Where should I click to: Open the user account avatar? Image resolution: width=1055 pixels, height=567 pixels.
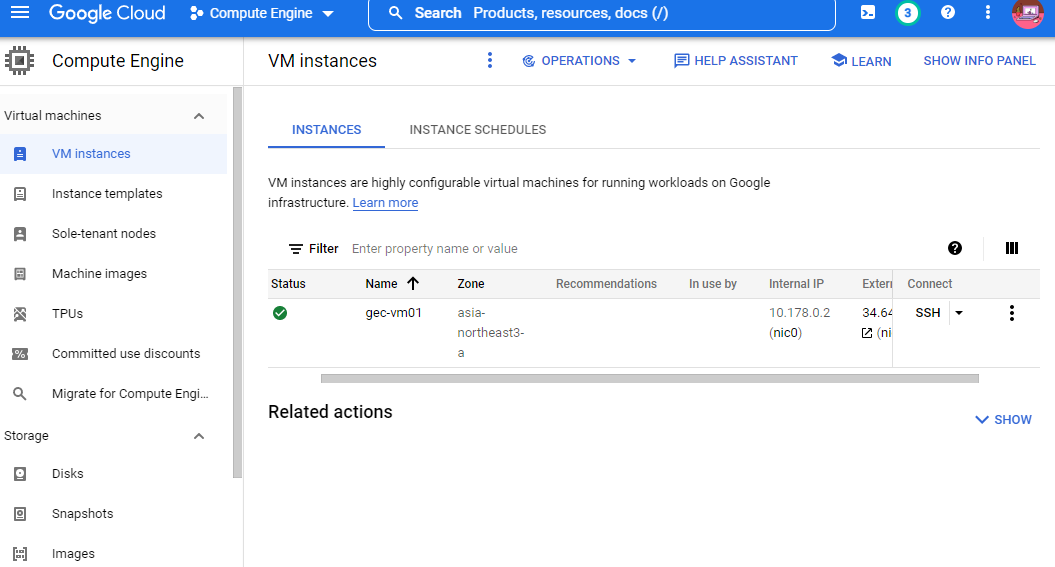tap(1027, 13)
